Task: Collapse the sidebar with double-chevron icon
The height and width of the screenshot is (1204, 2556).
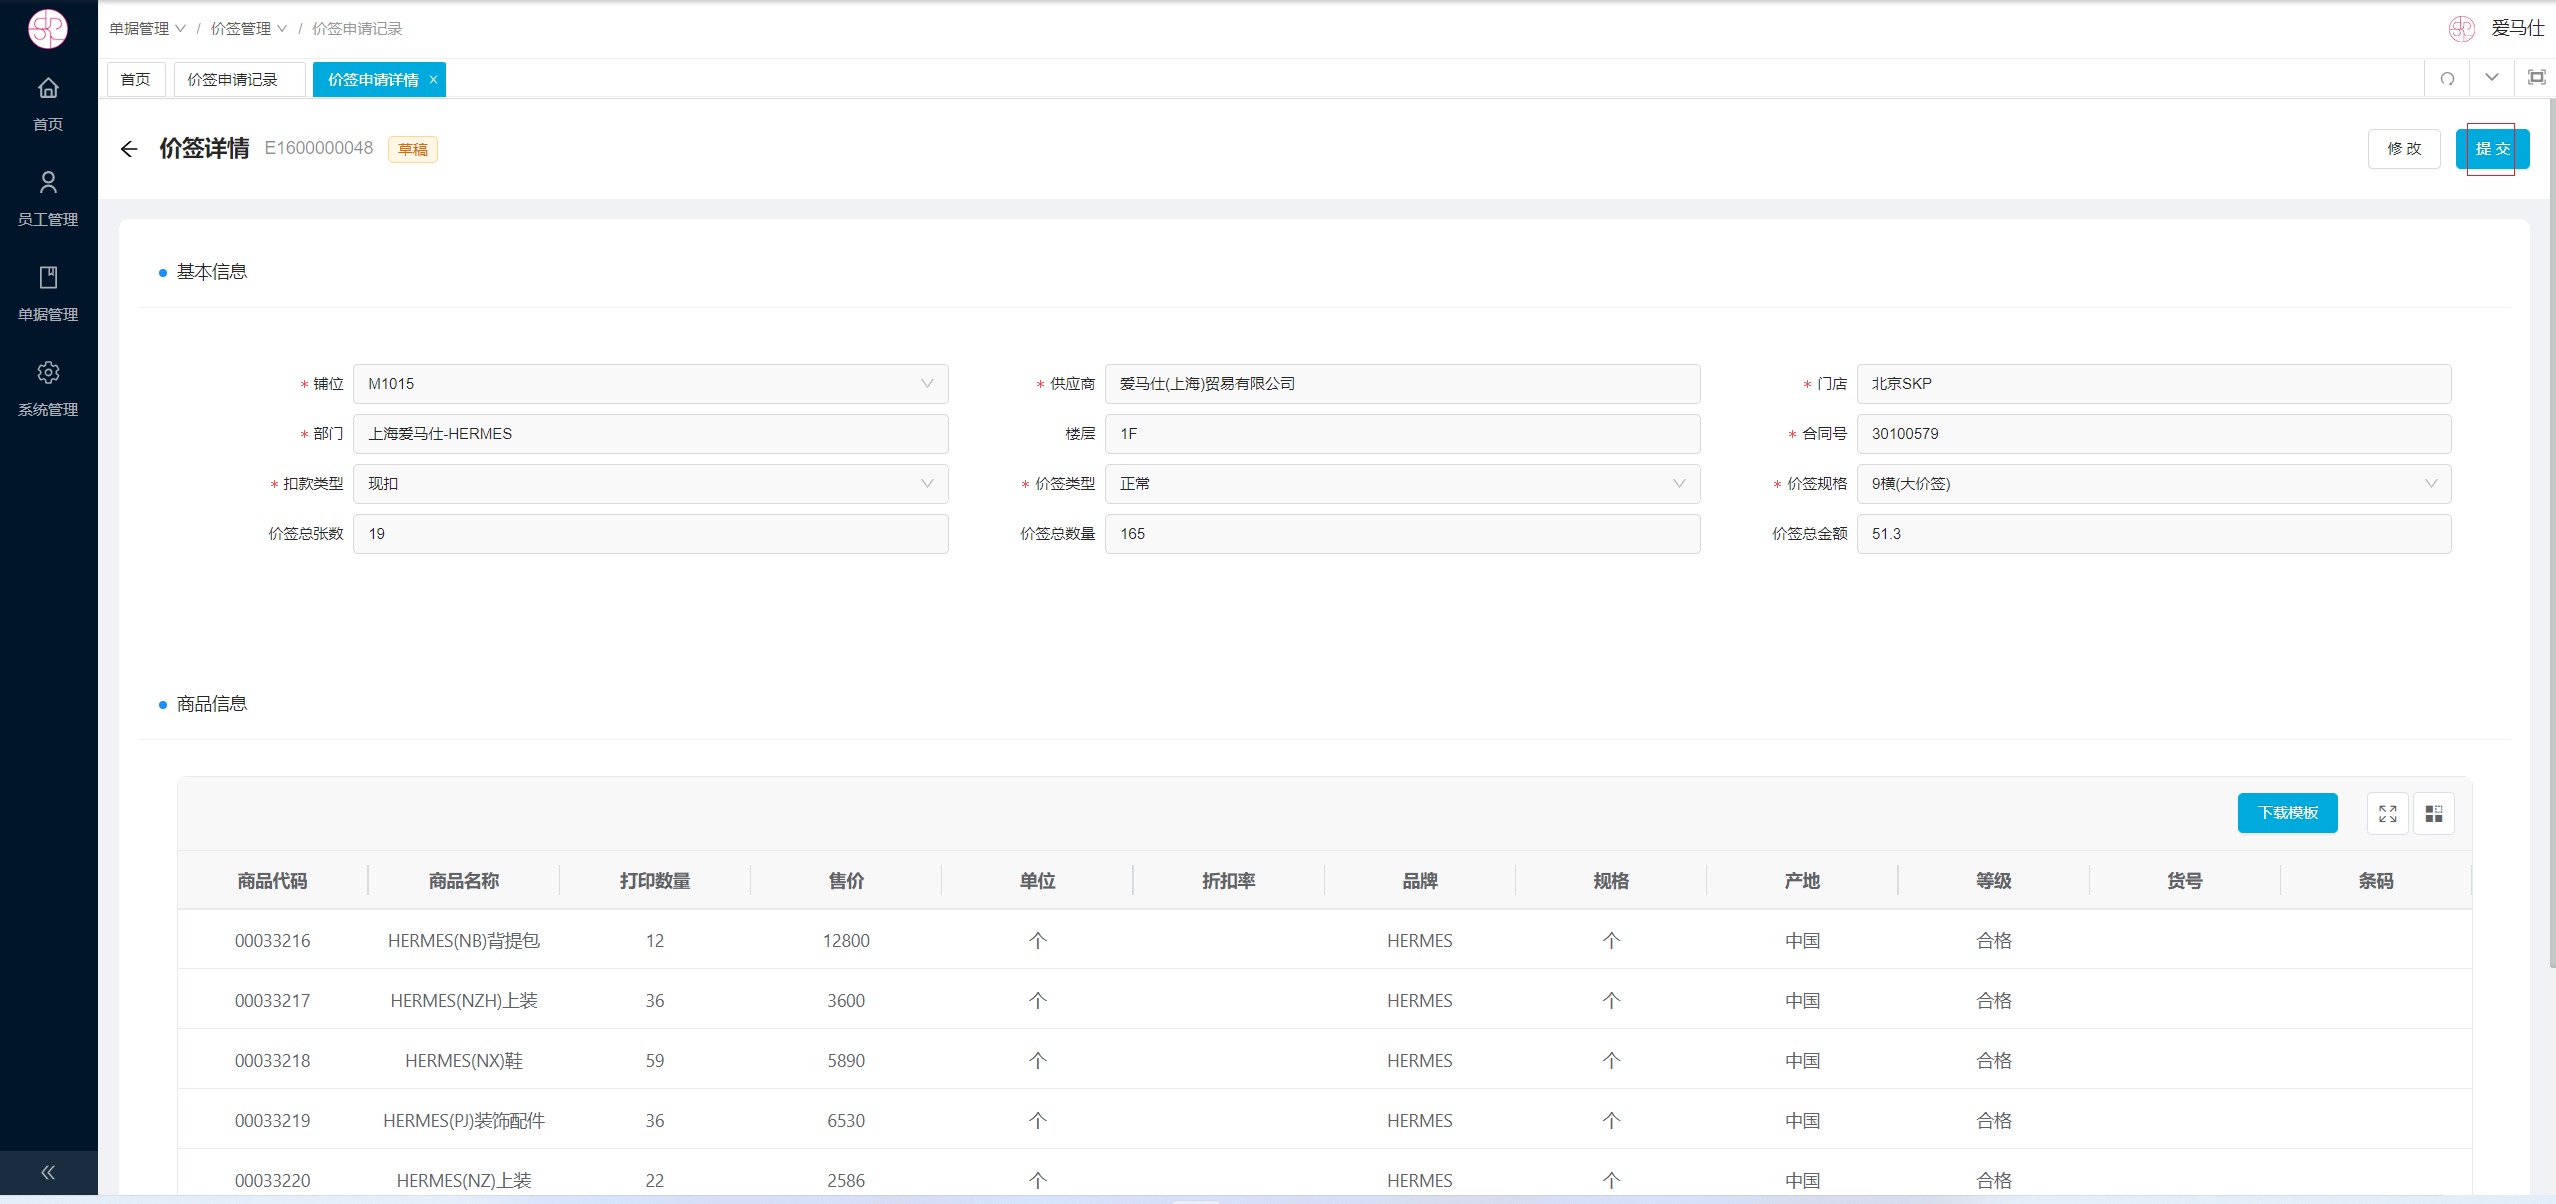Action: tap(48, 1173)
